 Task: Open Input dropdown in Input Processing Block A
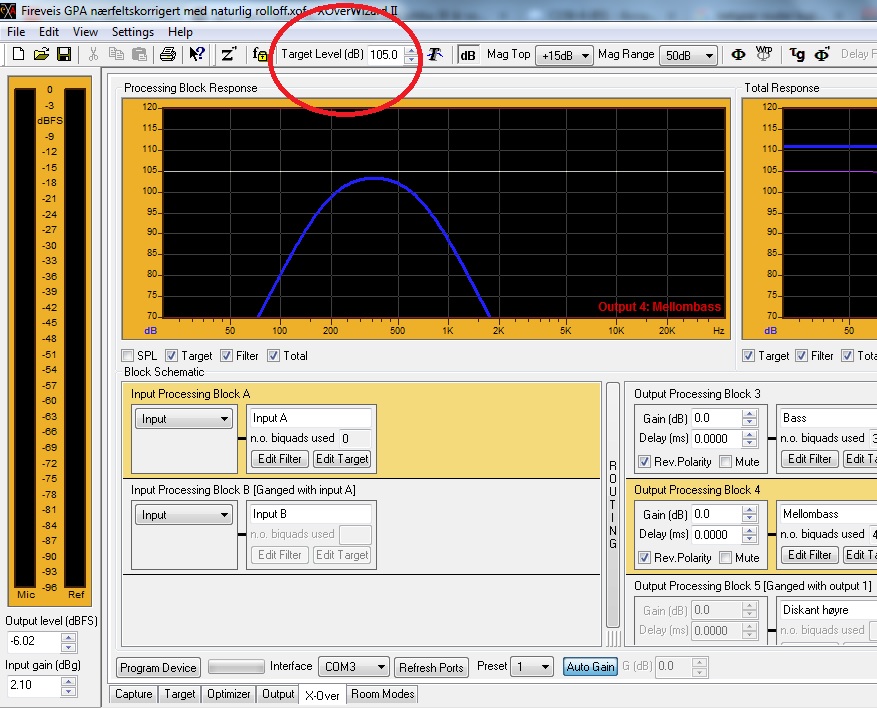pos(183,419)
